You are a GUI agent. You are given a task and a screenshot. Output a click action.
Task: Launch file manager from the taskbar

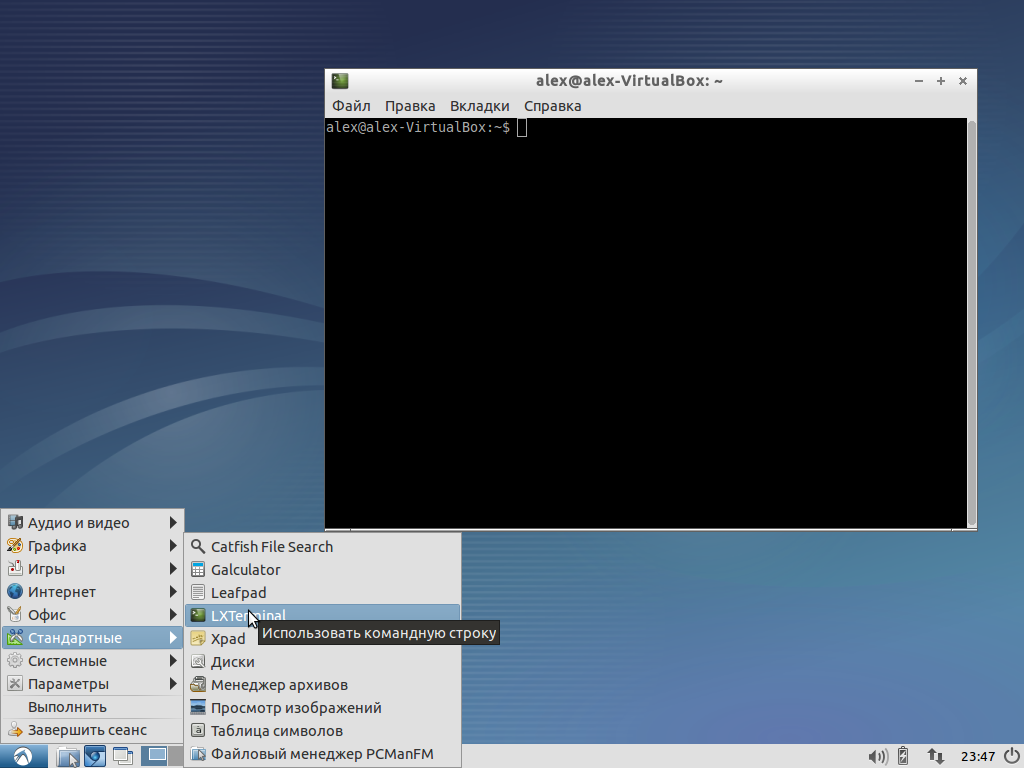[68, 756]
